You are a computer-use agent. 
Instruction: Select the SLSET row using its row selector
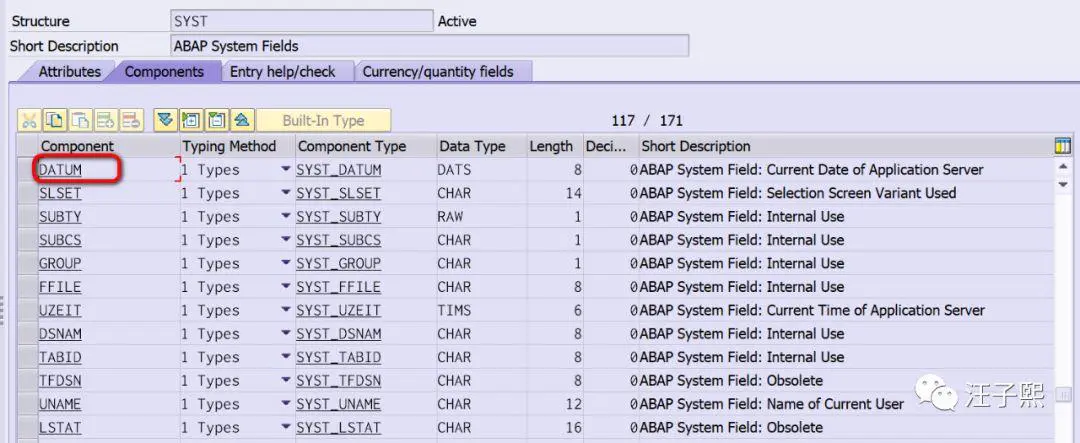(x=26, y=194)
